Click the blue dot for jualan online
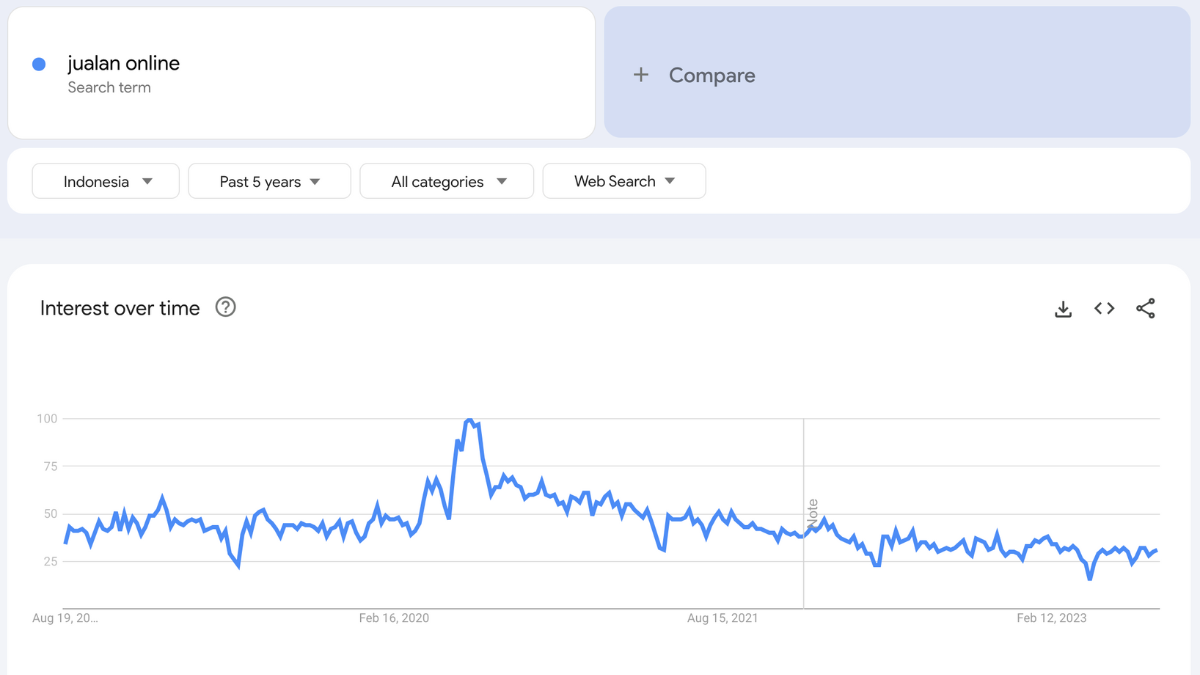Screen dimensions: 1200x675 39,64
